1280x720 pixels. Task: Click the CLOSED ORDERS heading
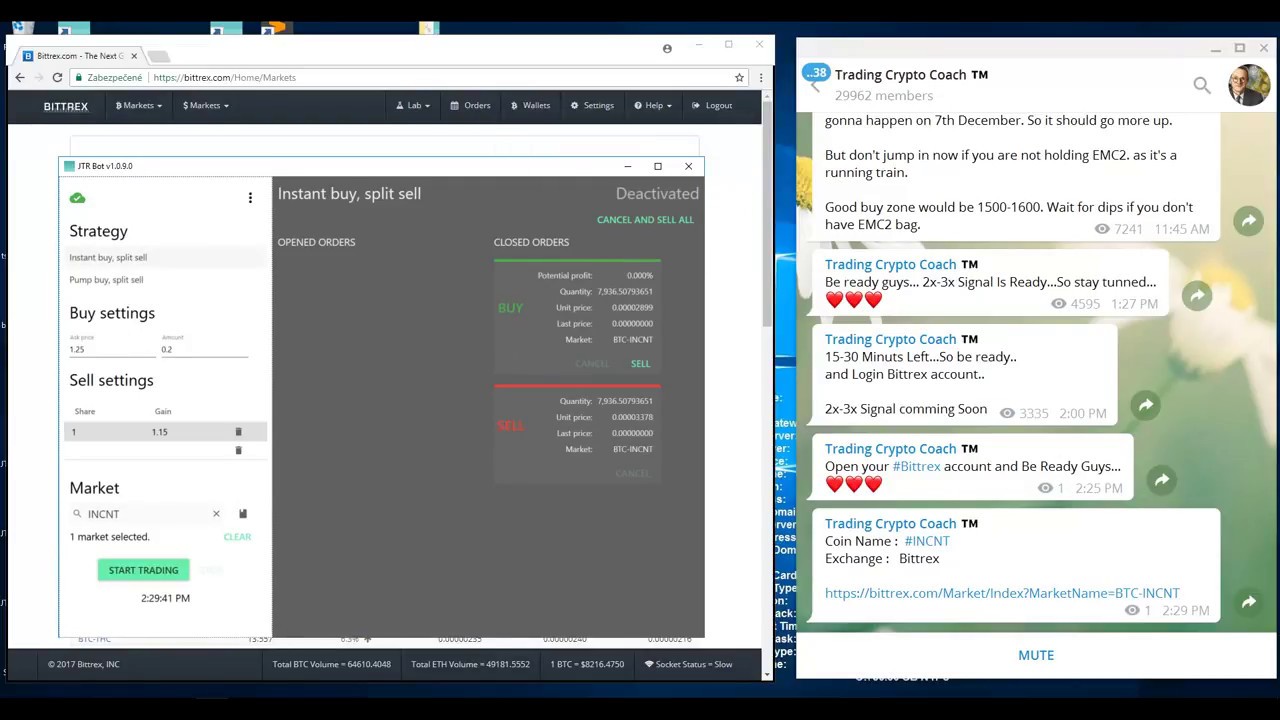pyautogui.click(x=531, y=242)
